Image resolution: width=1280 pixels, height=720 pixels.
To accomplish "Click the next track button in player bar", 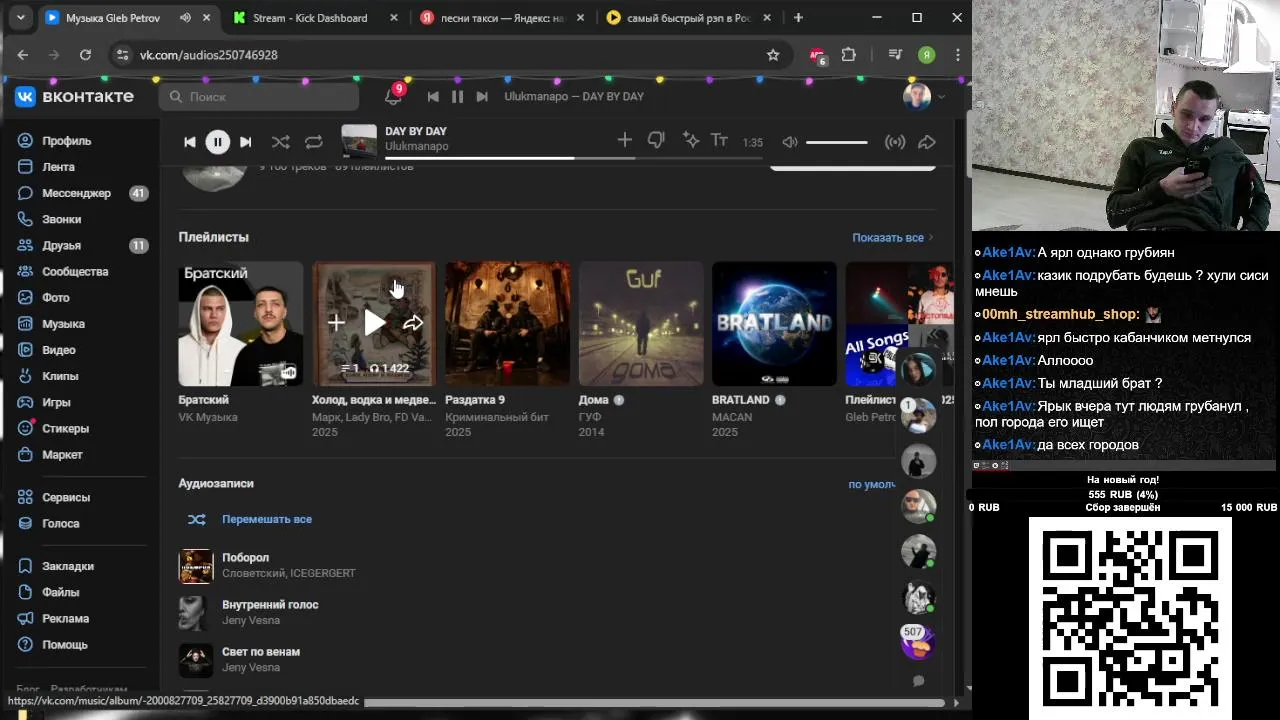I will tap(246, 142).
